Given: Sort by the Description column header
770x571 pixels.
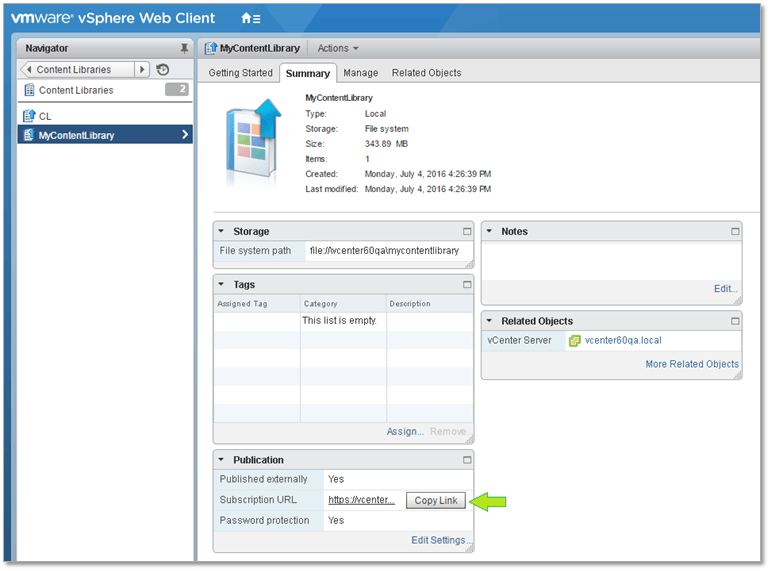Looking at the screenshot, I should tap(430, 304).
